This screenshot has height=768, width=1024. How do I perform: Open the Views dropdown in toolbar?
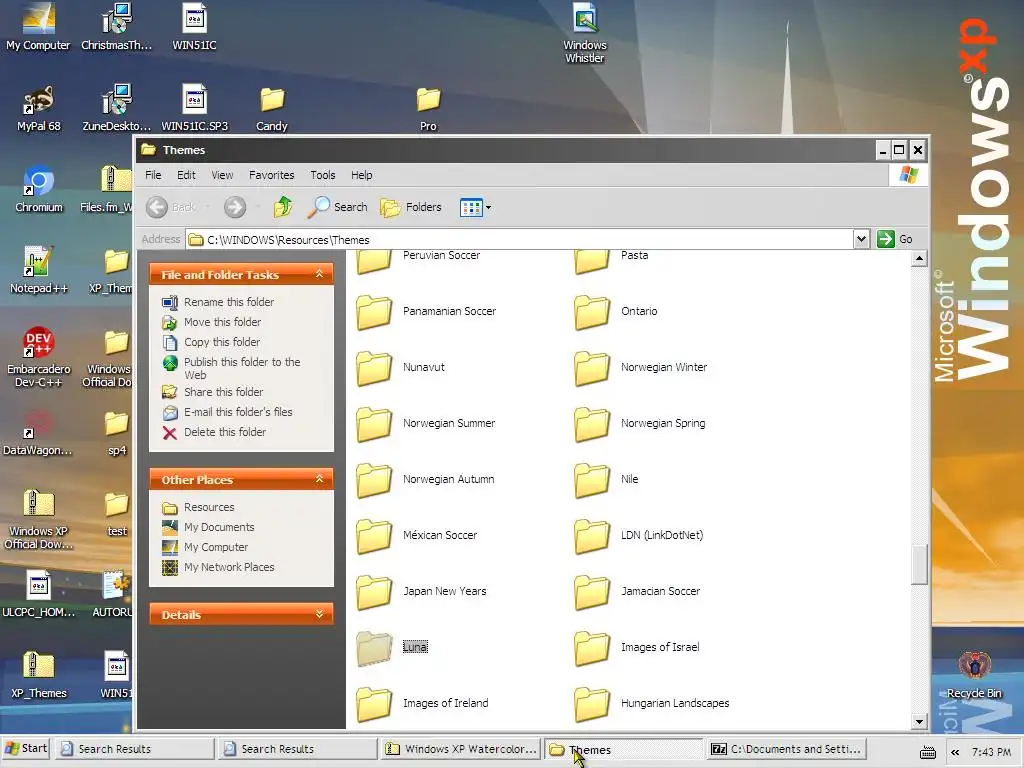coord(475,207)
